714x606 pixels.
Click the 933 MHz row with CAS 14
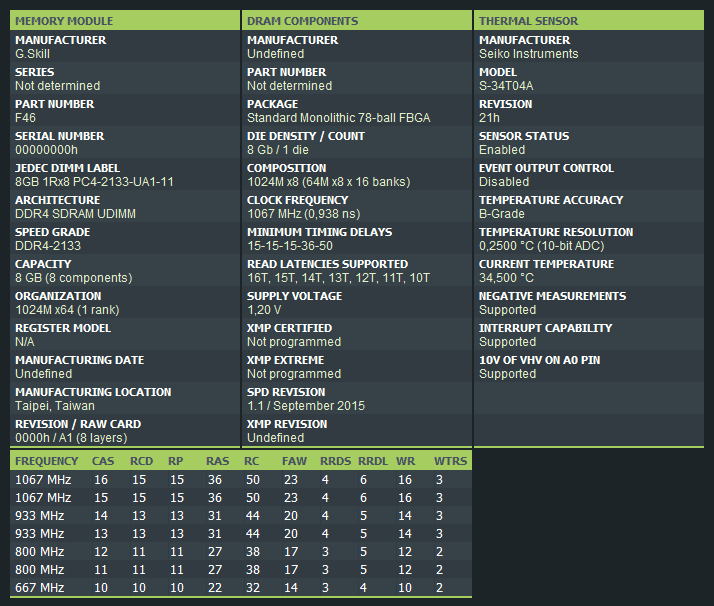[241, 515]
